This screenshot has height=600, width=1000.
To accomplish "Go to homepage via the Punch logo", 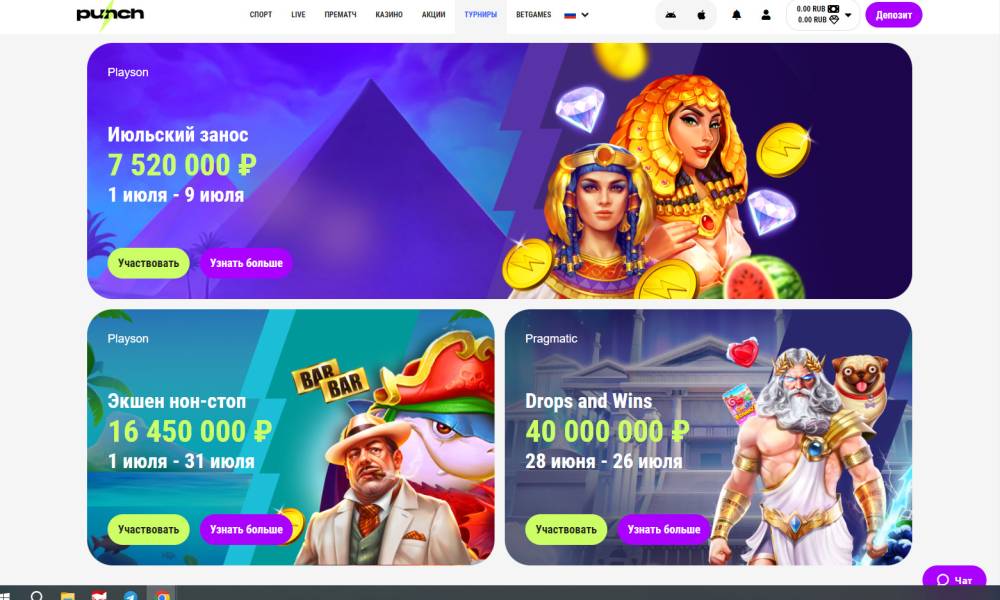I will coord(110,14).
